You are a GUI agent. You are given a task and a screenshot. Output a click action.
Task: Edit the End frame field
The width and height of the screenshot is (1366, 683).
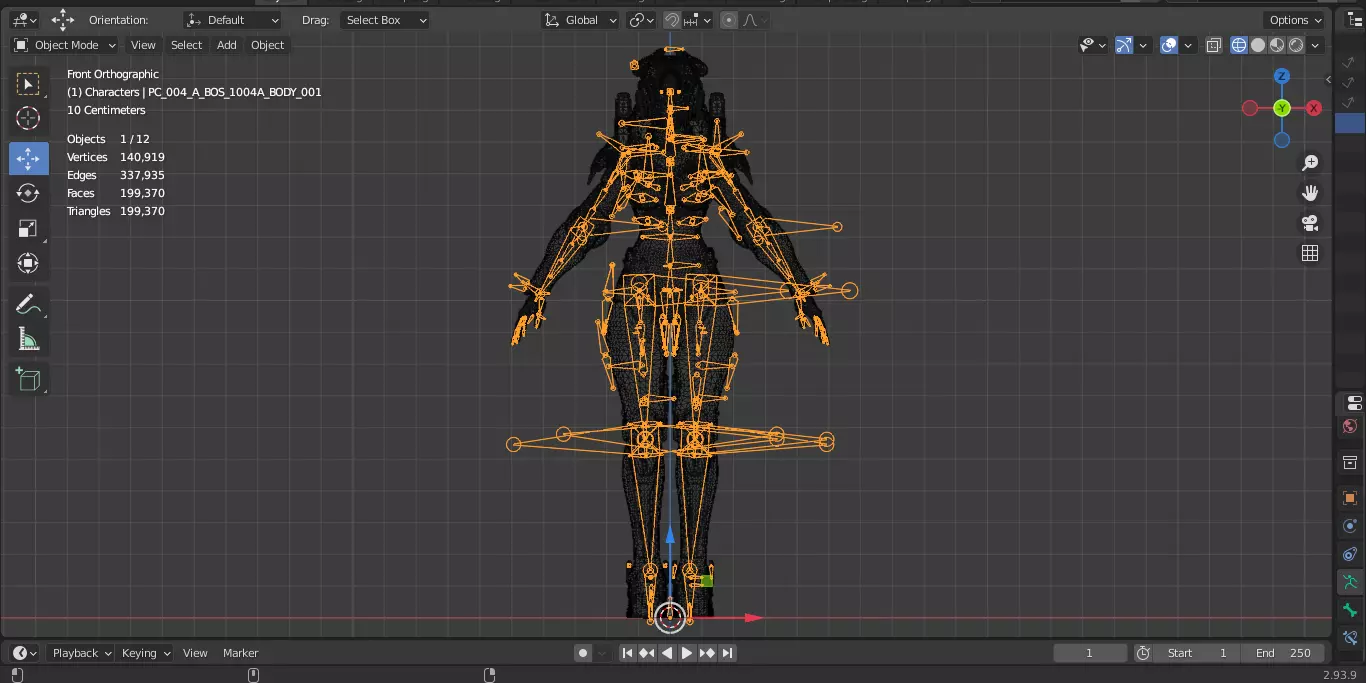coord(1283,653)
